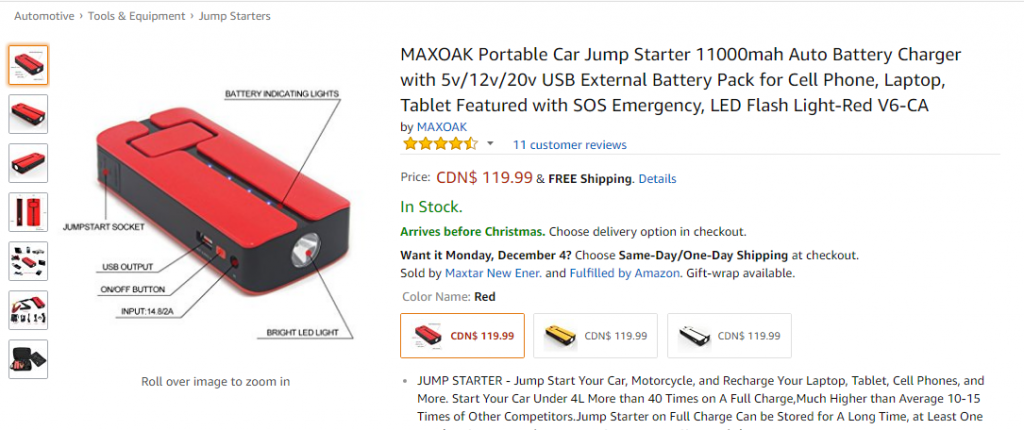Open FREE Shipping Details link

[657, 179]
